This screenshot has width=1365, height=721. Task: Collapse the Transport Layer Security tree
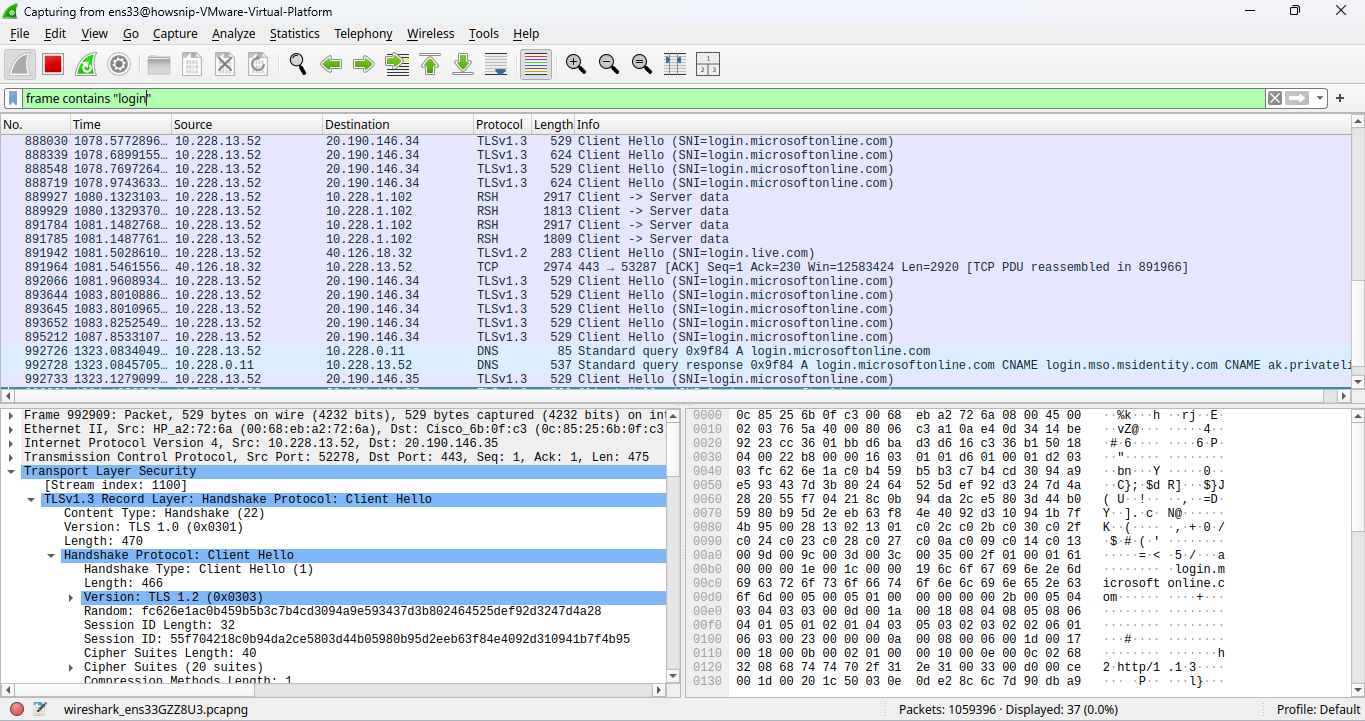click(x=11, y=471)
